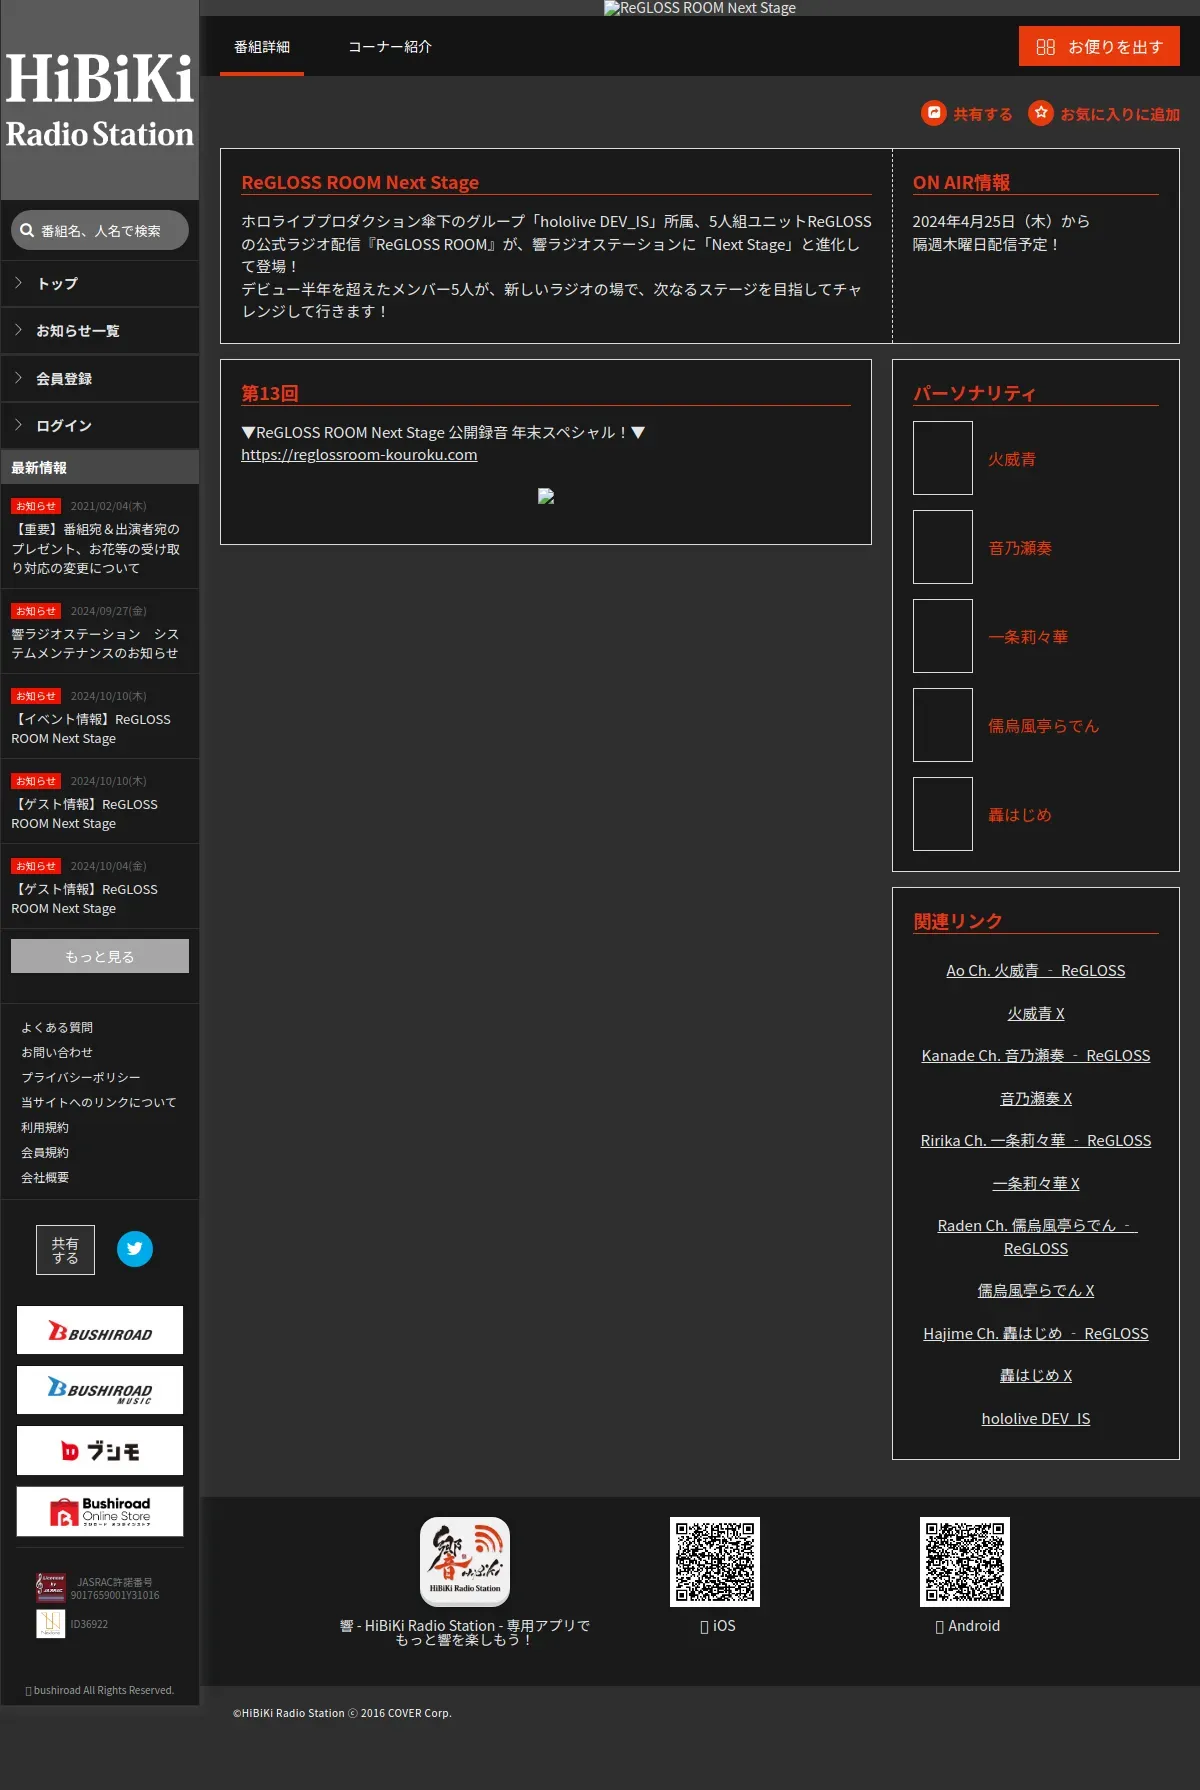Viewport: 1200px width, 1790px height.
Task: Open Ririka Ch. 一条莉々華 - ReGLOSS link
Action: tap(1036, 1140)
